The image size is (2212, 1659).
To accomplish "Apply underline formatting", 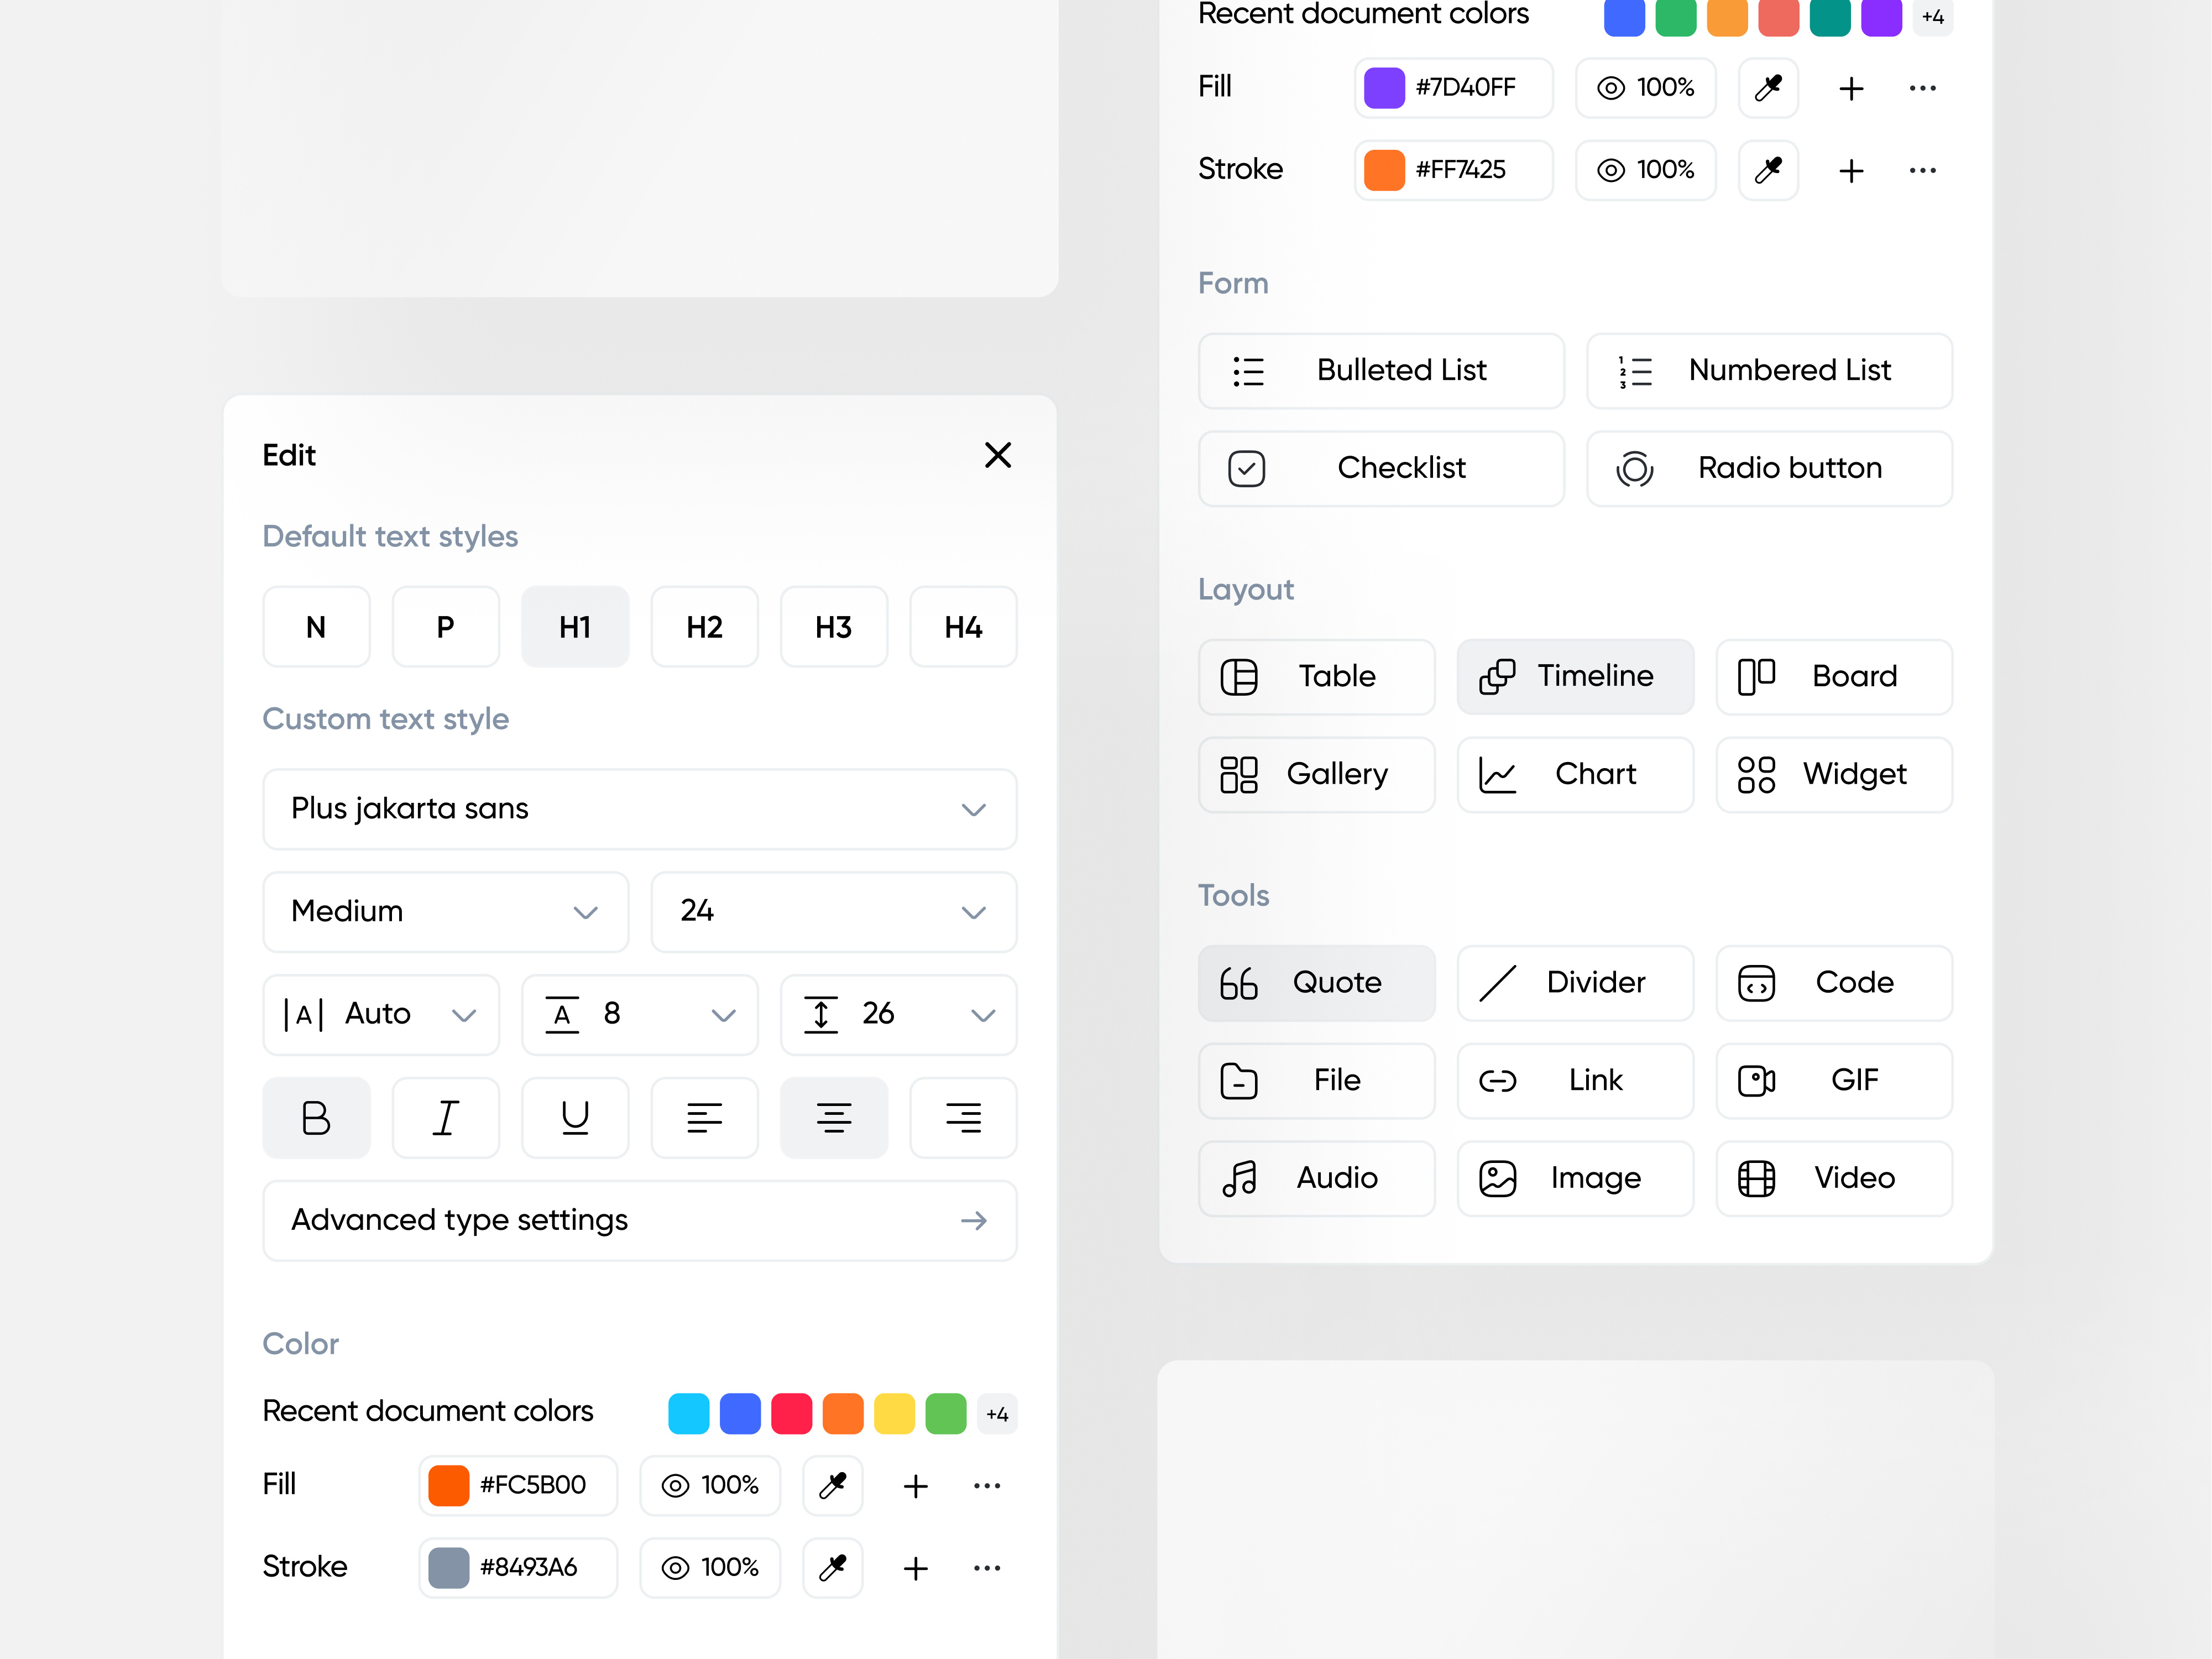I will (x=575, y=1117).
